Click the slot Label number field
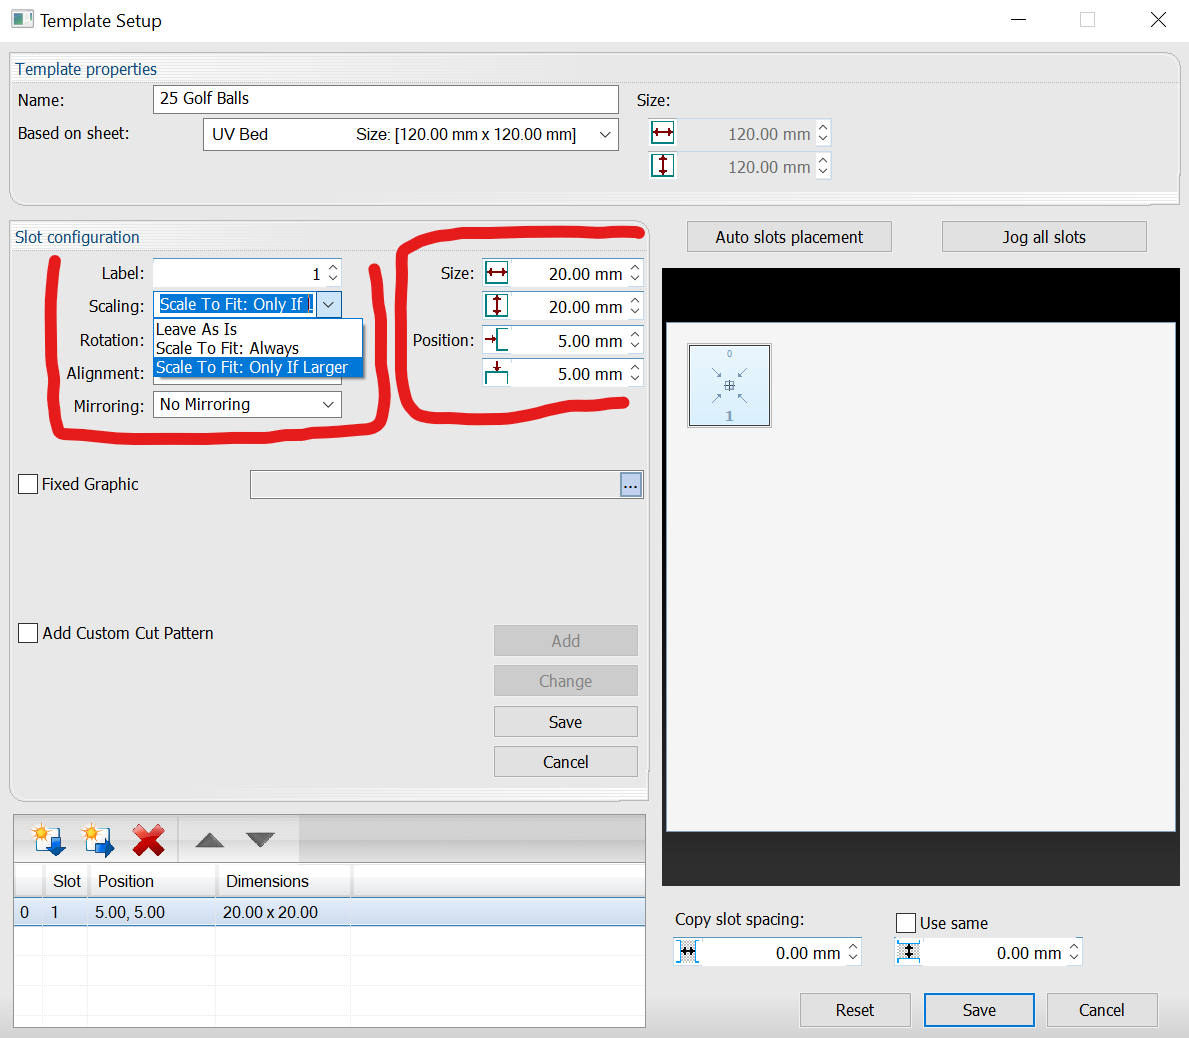This screenshot has width=1189, height=1038. [x=240, y=273]
